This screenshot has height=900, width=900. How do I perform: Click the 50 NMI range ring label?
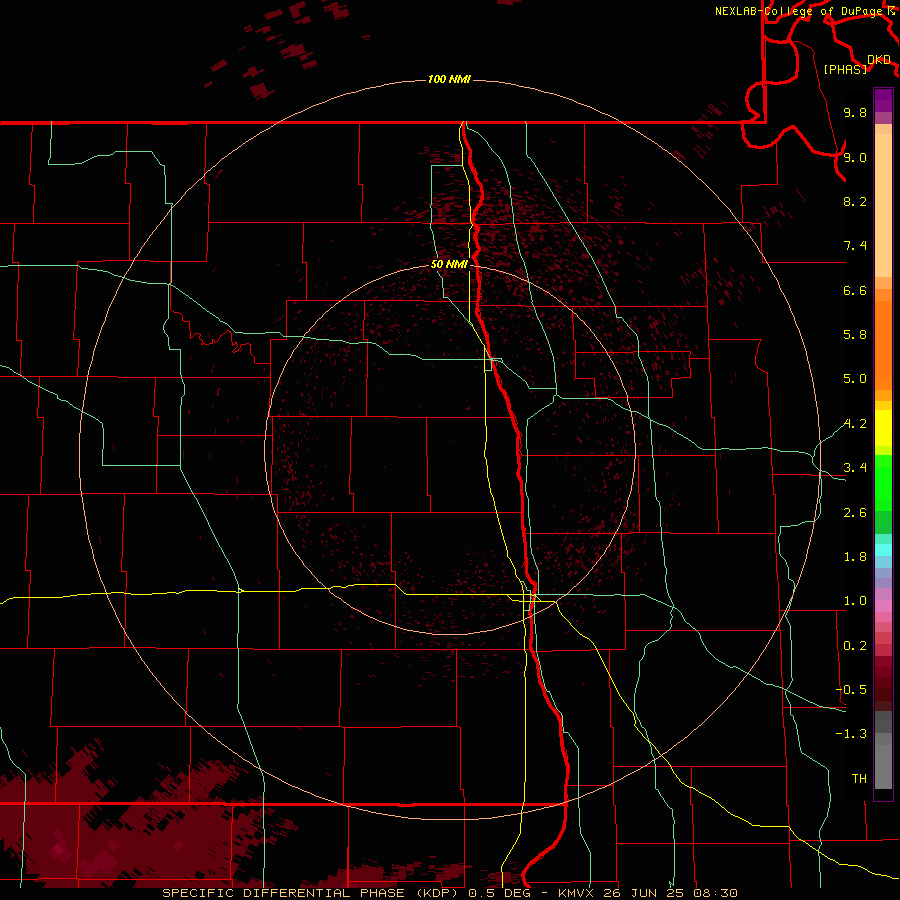449,264
